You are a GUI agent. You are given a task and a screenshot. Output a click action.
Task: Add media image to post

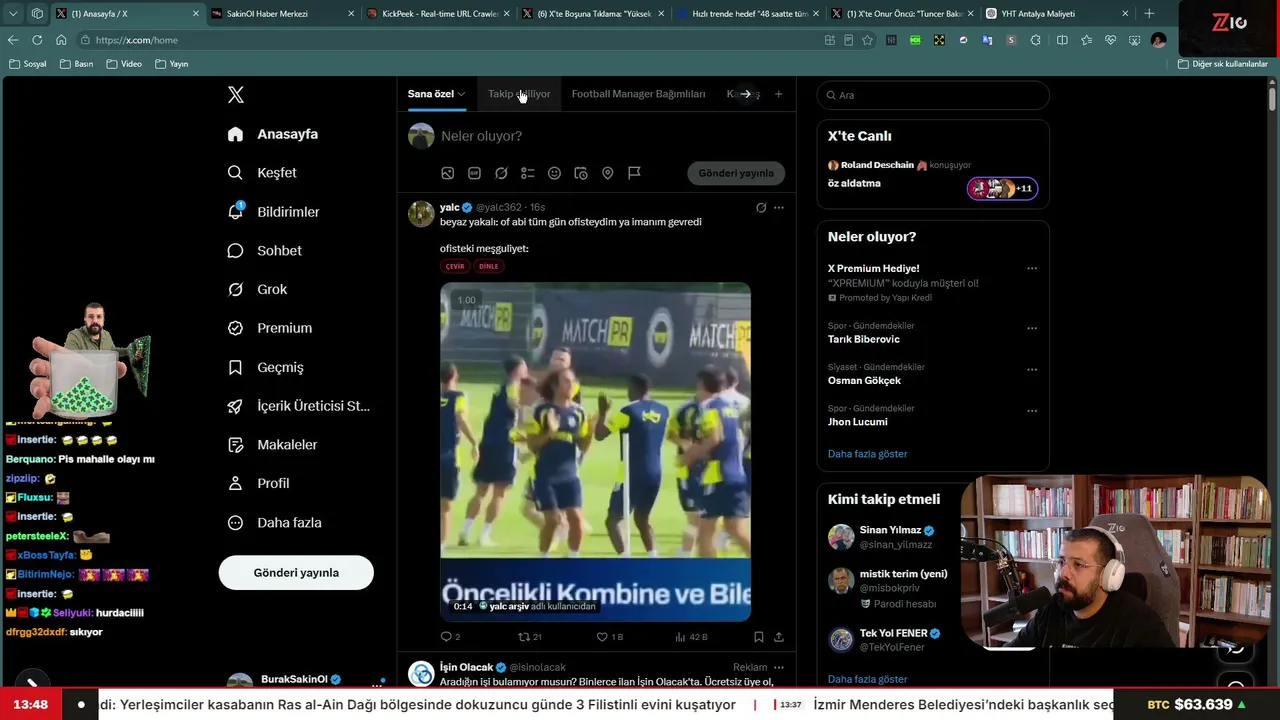[x=448, y=173]
